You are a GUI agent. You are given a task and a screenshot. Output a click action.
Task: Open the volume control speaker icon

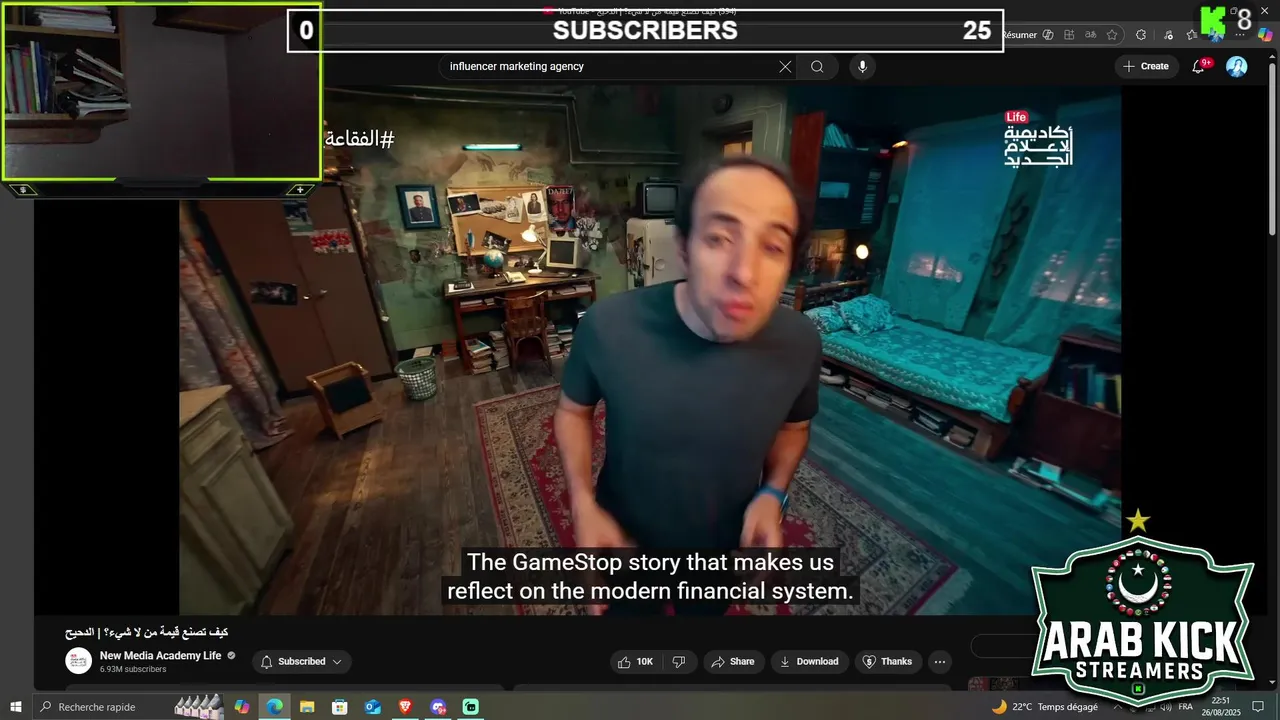click(x=1165, y=707)
